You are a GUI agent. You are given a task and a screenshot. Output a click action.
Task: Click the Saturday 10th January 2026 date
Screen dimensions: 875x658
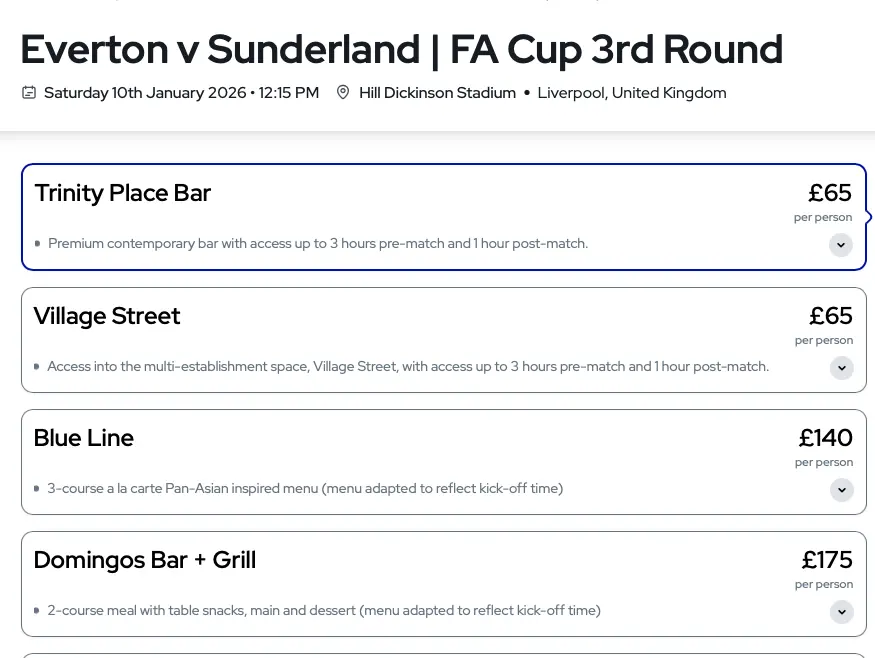point(145,93)
